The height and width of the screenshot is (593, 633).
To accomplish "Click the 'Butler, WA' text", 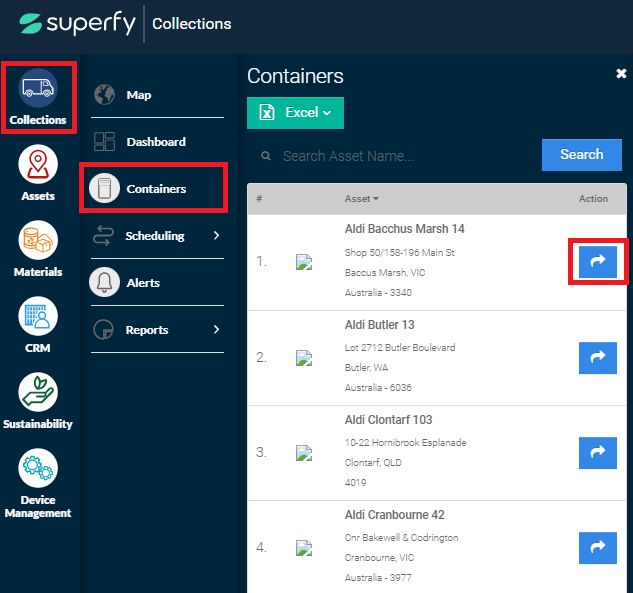I will [x=366, y=368].
